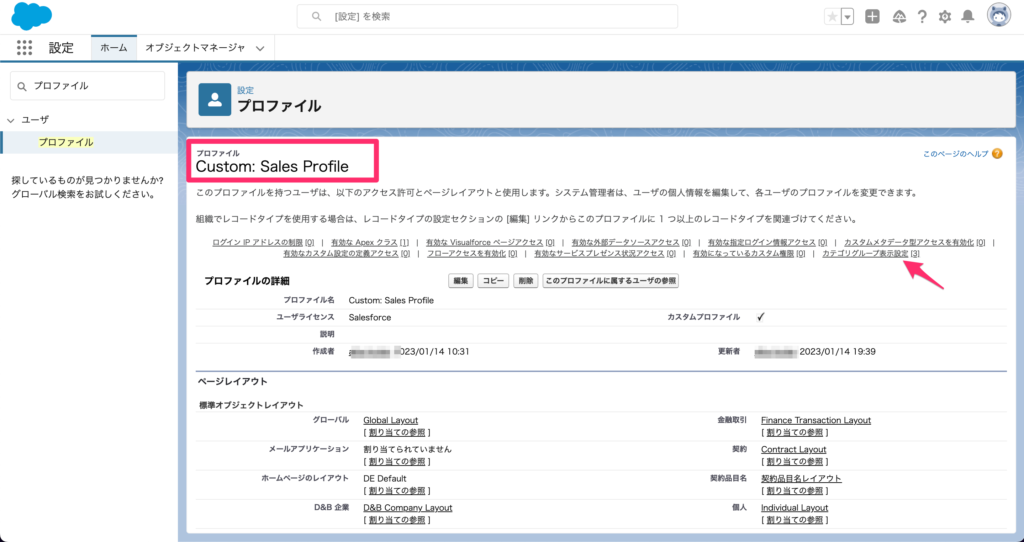1024x542 pixels.
Task: Open the Finance Transaction Layout link
Action: tap(816, 421)
